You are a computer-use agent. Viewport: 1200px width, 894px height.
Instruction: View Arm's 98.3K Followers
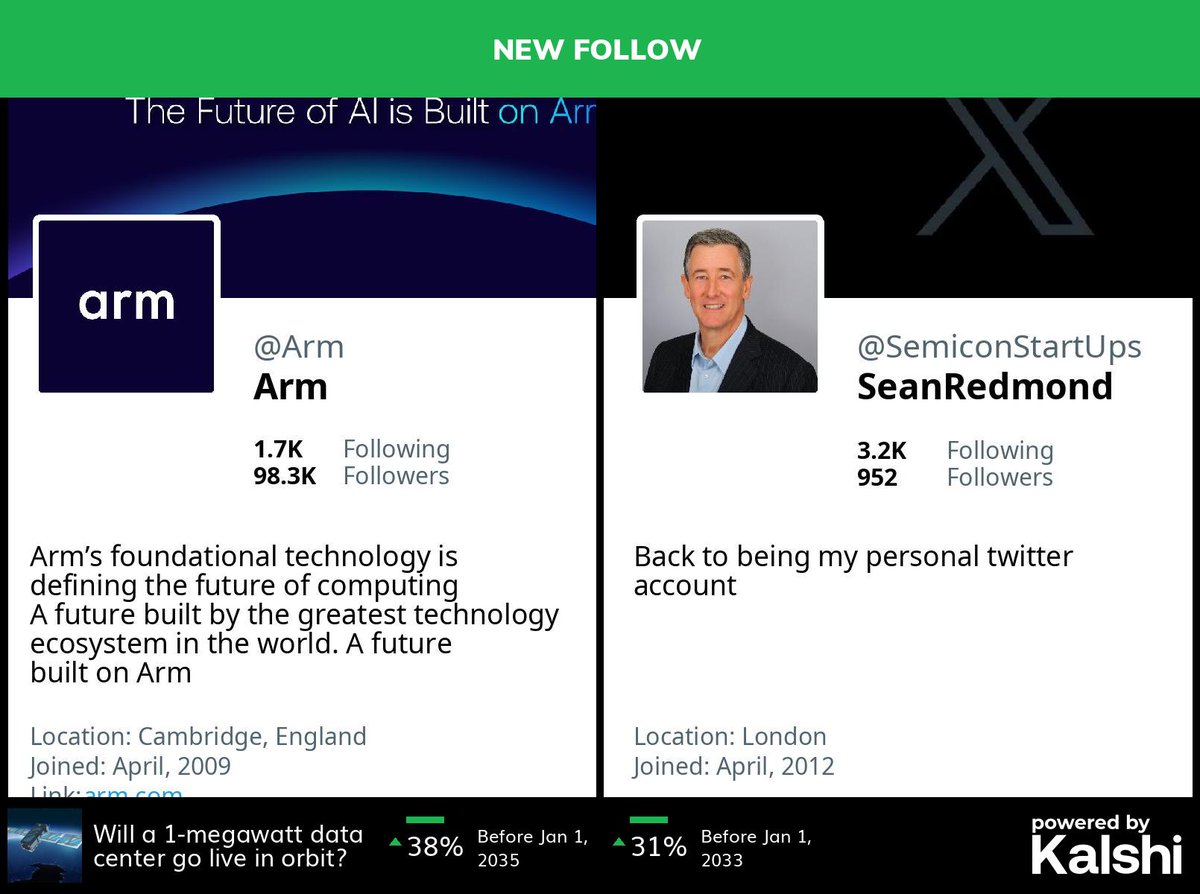coord(351,476)
